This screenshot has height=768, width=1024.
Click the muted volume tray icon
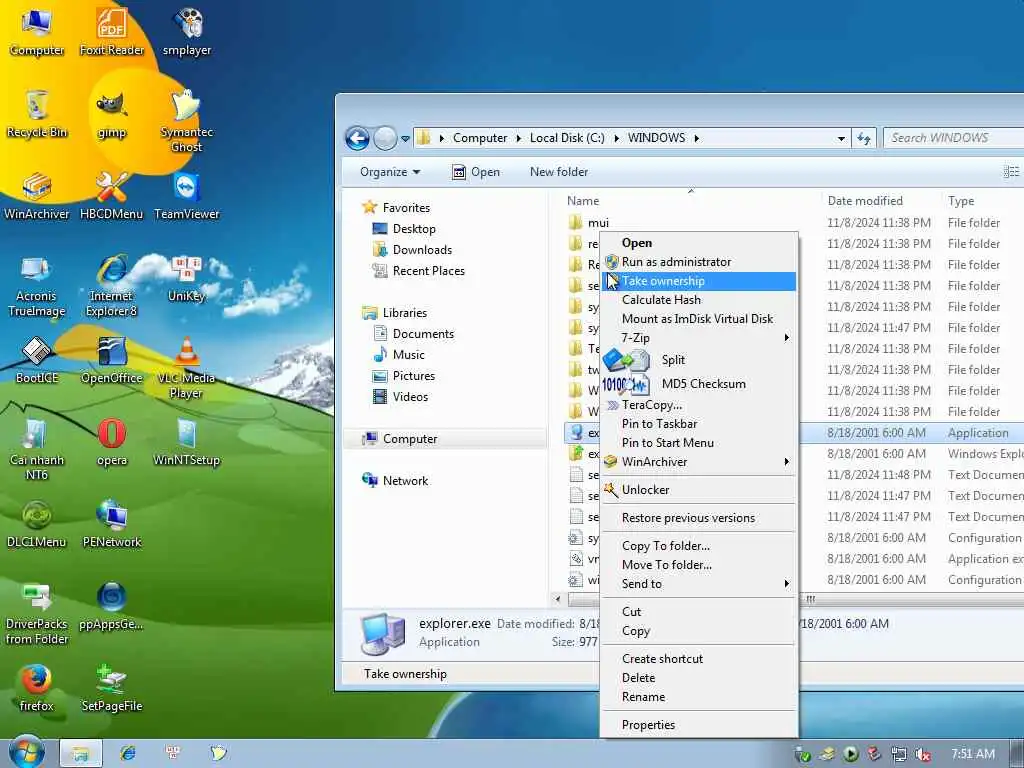coord(923,754)
